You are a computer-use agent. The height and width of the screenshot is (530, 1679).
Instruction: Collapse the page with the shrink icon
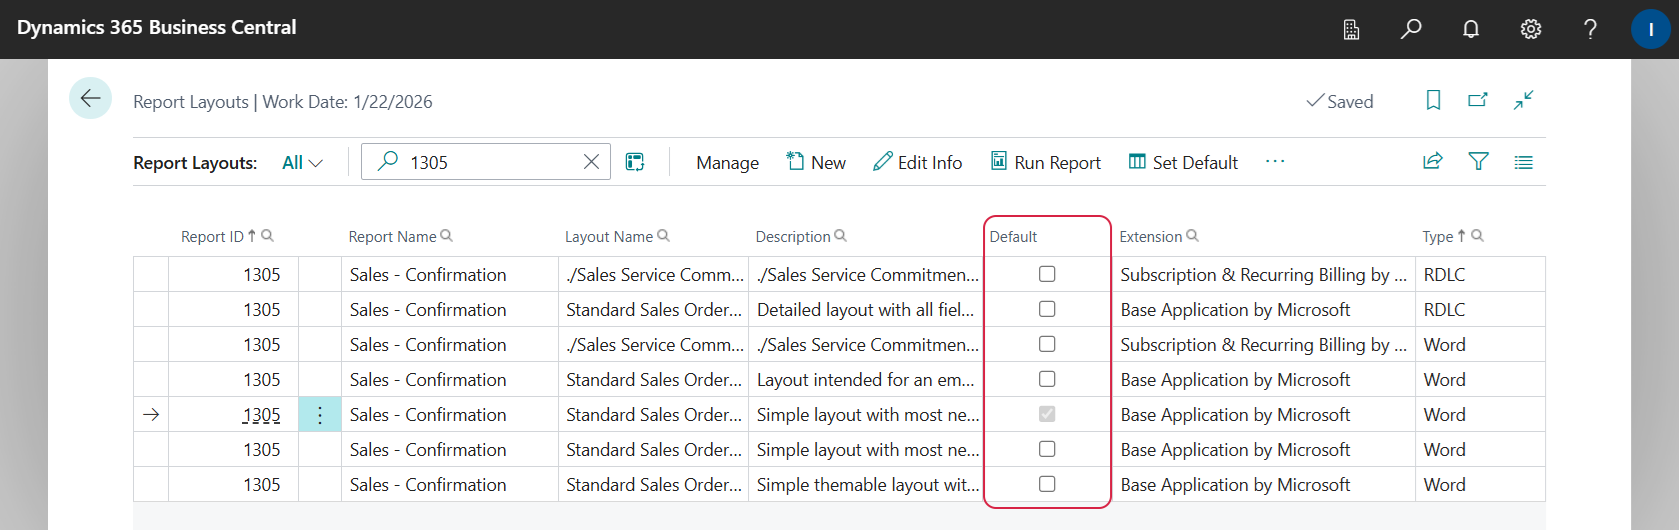[x=1523, y=100]
